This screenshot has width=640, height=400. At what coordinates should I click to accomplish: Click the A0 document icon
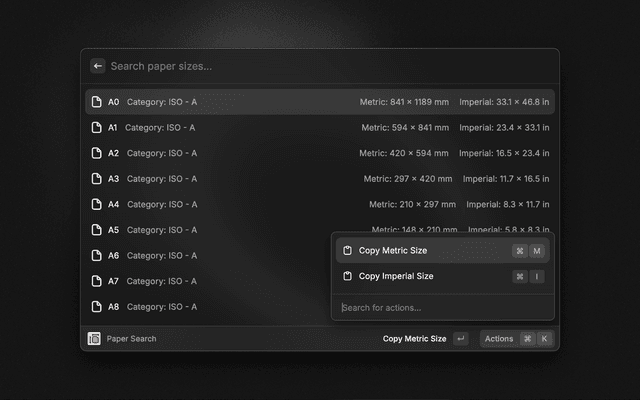[x=97, y=102]
